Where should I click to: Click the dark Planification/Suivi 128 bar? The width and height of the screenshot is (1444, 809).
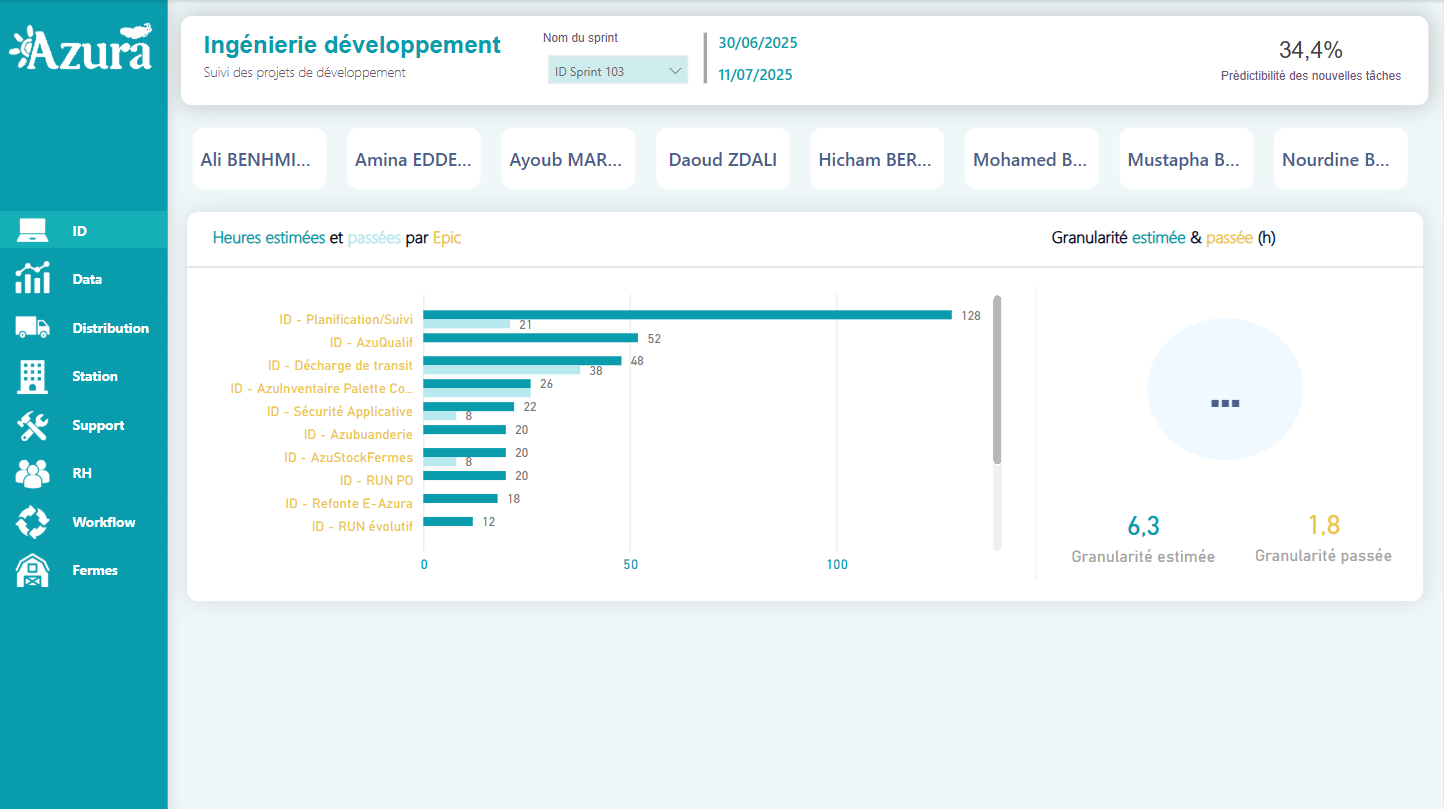coord(687,315)
